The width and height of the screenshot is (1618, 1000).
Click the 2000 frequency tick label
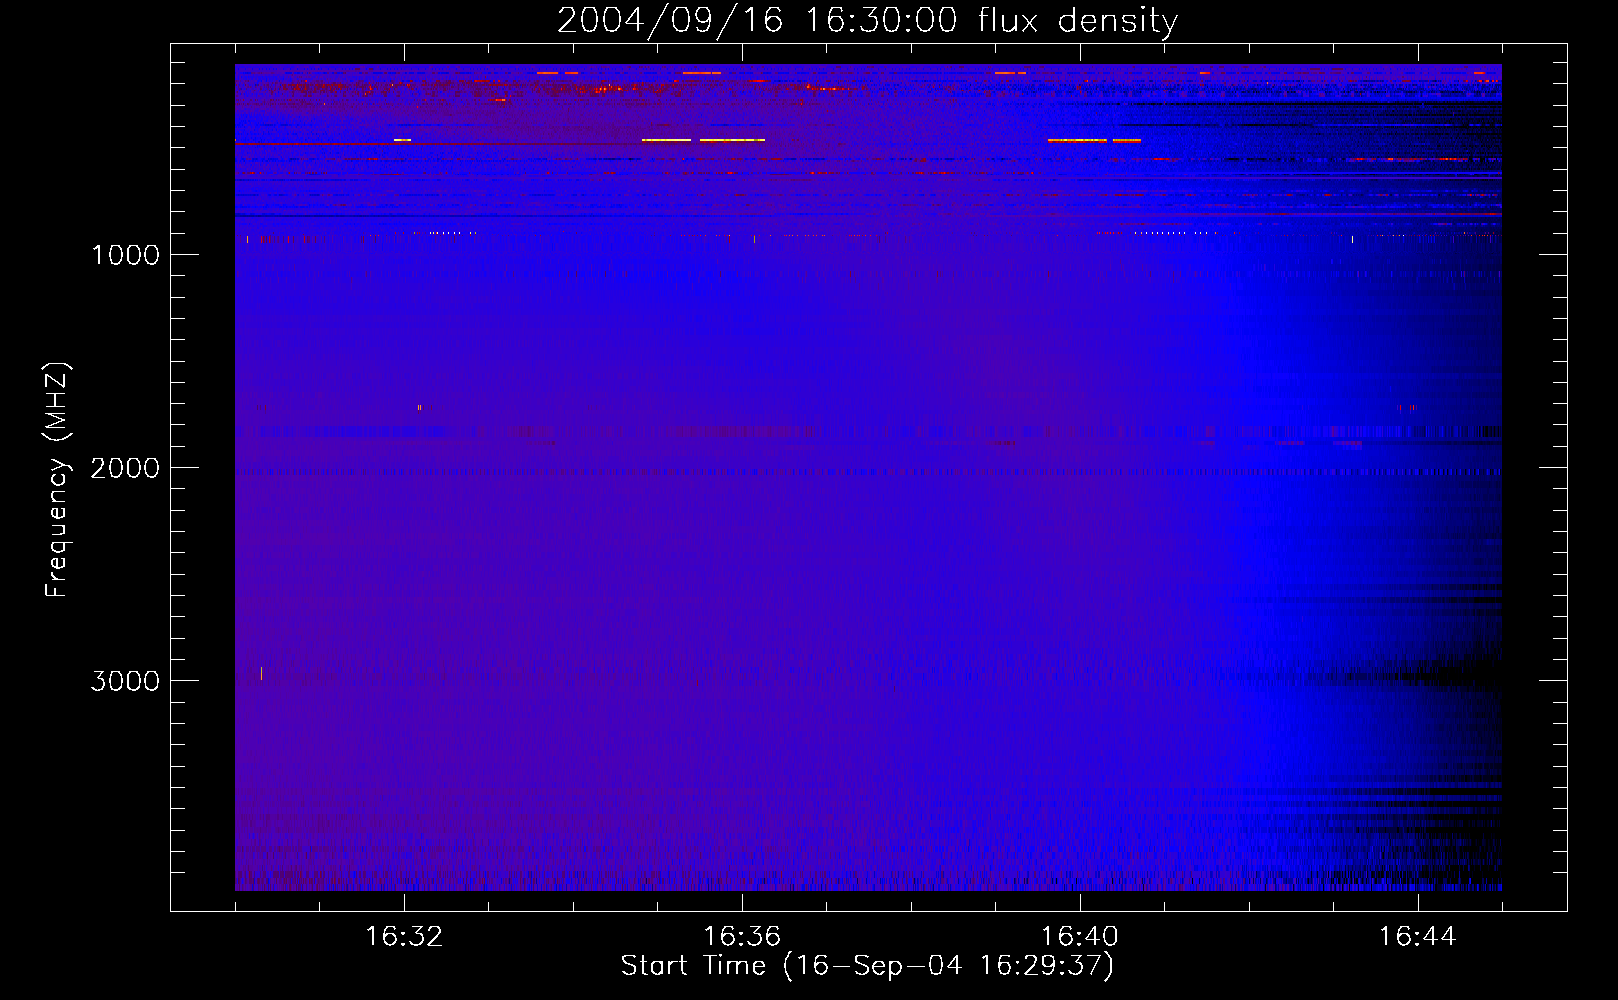[x=125, y=468]
